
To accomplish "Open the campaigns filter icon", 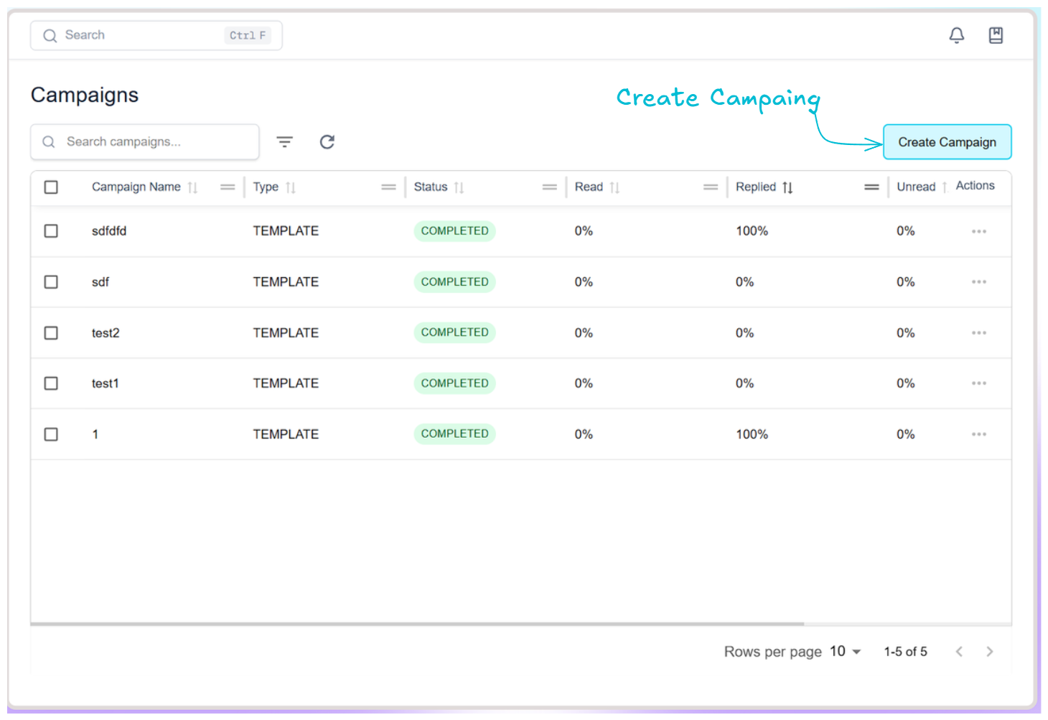I will pos(285,142).
